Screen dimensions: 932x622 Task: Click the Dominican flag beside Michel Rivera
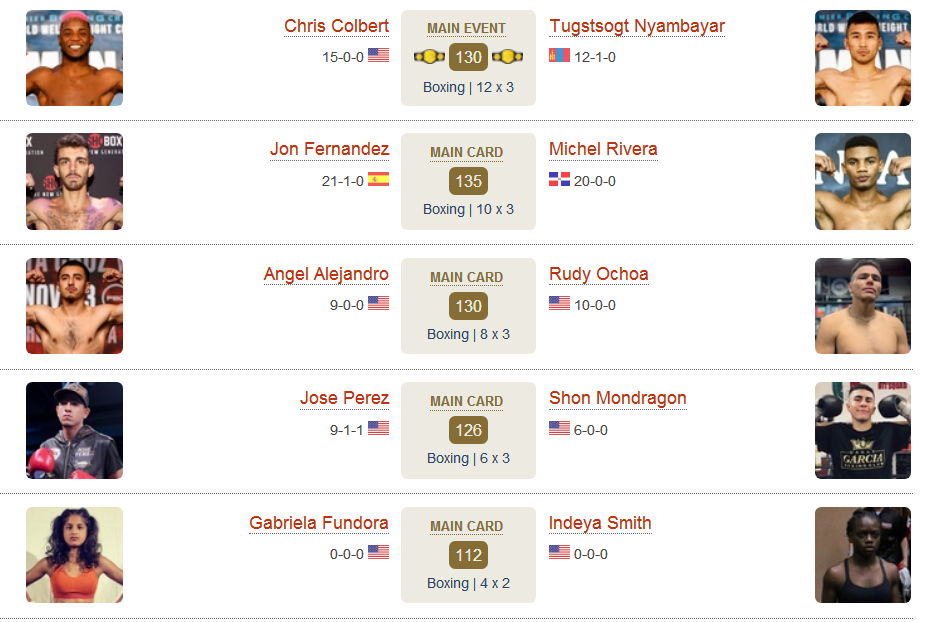559,179
